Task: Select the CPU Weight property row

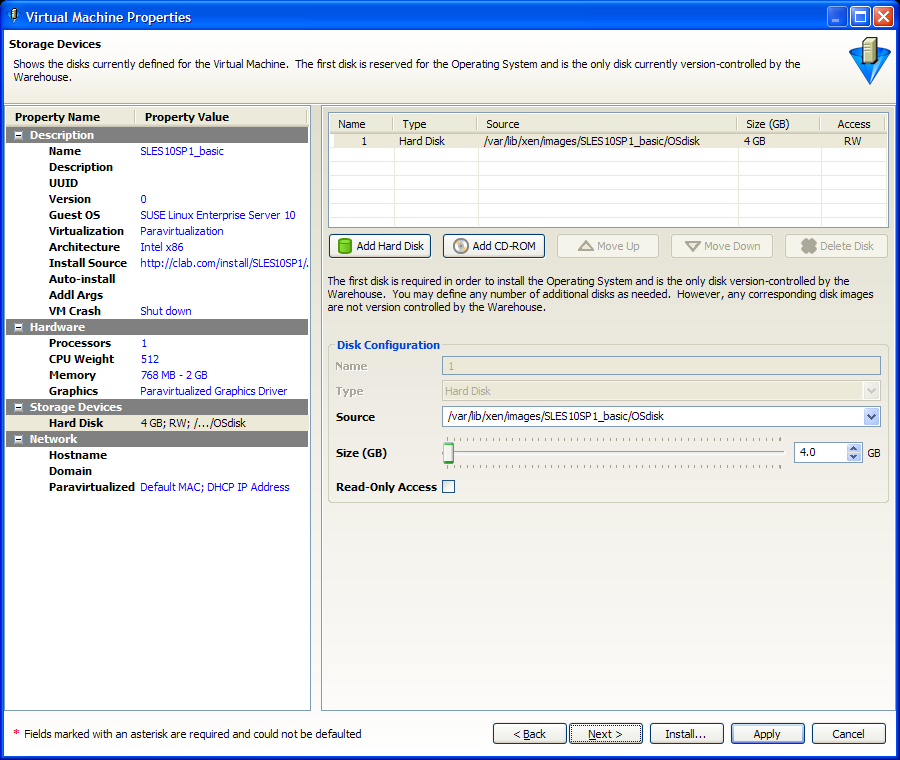Action: pyautogui.click(x=157, y=359)
